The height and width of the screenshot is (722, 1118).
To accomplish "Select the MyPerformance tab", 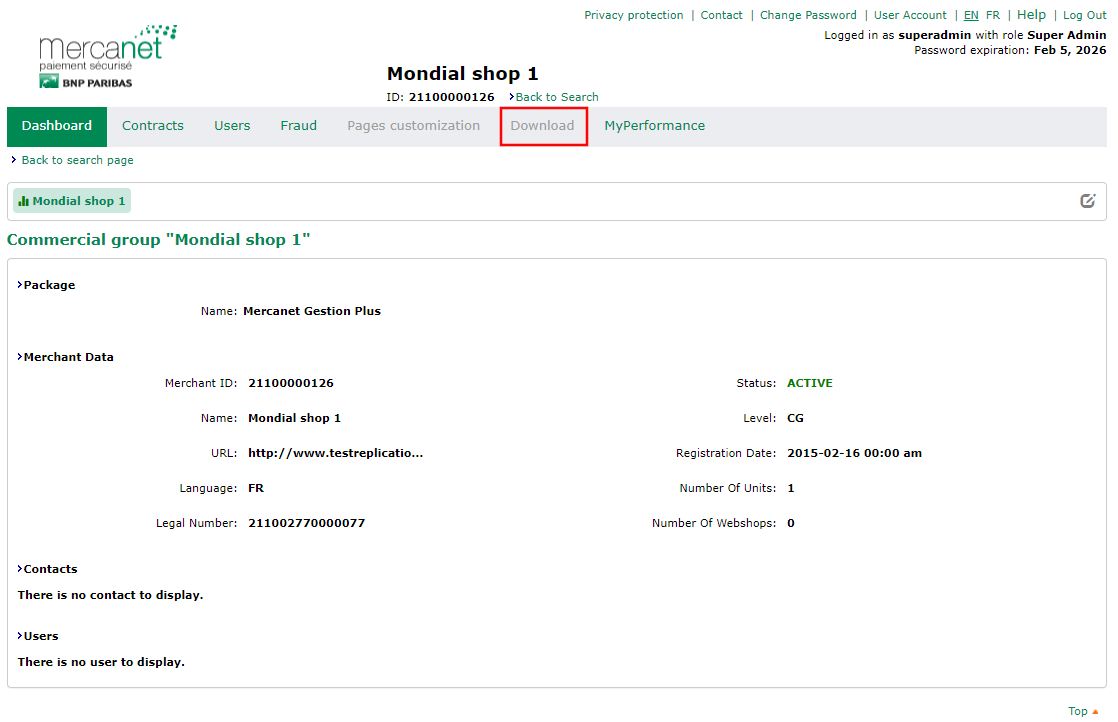I will click(x=654, y=126).
